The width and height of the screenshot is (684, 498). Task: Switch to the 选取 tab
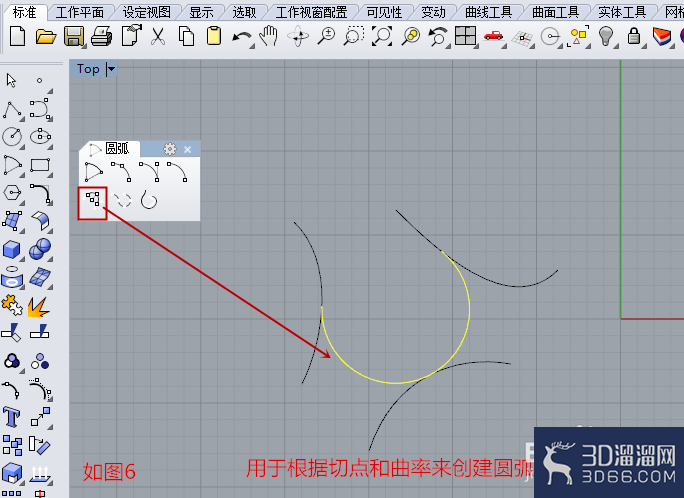[x=244, y=12]
